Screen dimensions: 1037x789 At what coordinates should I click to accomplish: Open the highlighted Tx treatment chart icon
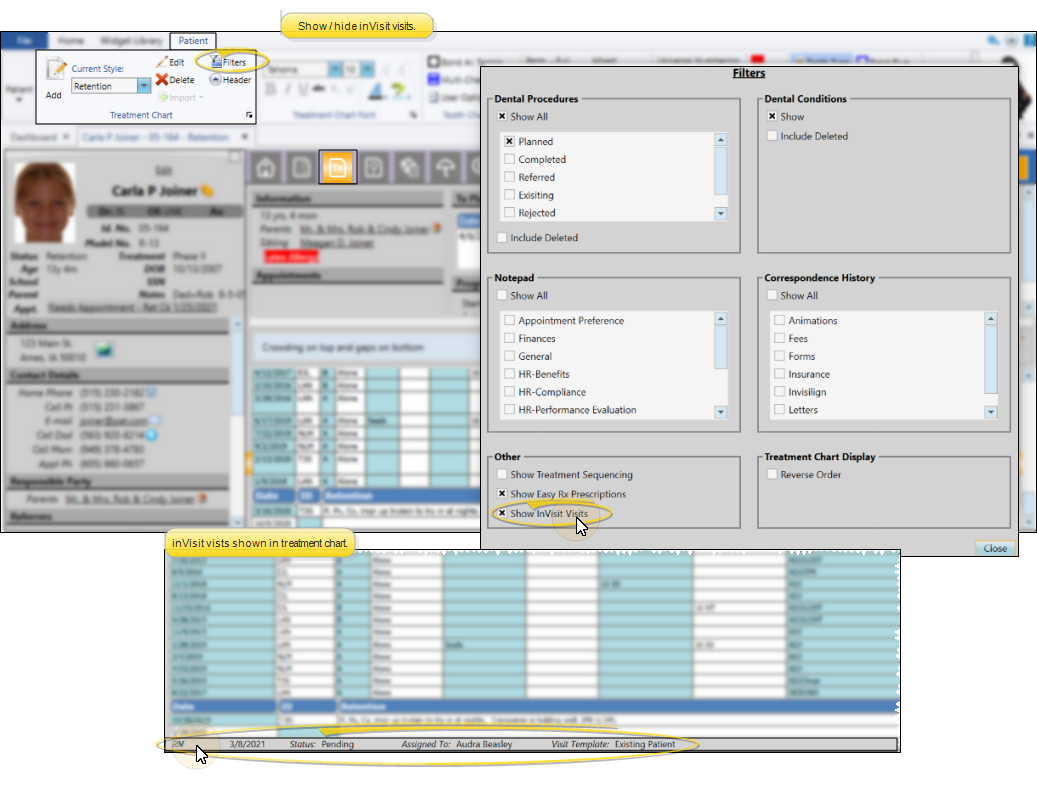click(337, 168)
